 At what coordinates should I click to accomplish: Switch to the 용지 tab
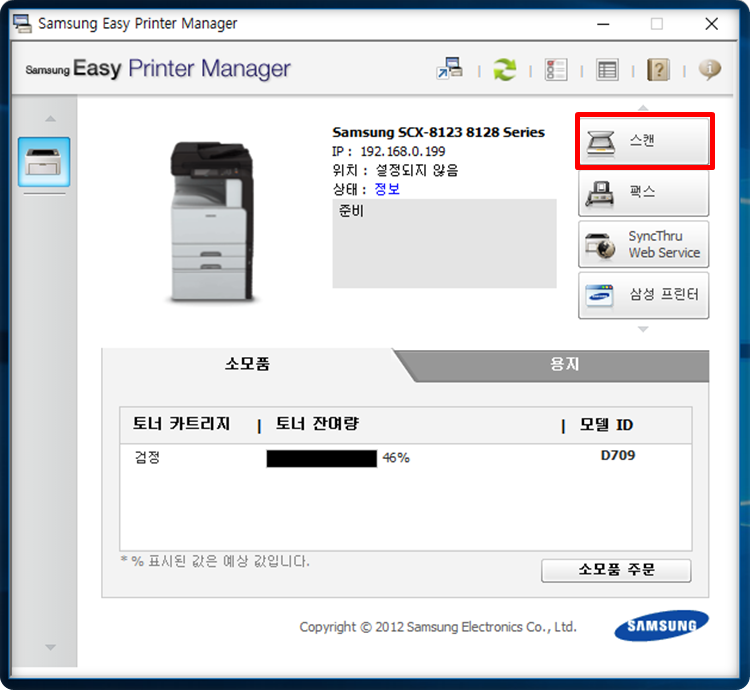(x=564, y=364)
